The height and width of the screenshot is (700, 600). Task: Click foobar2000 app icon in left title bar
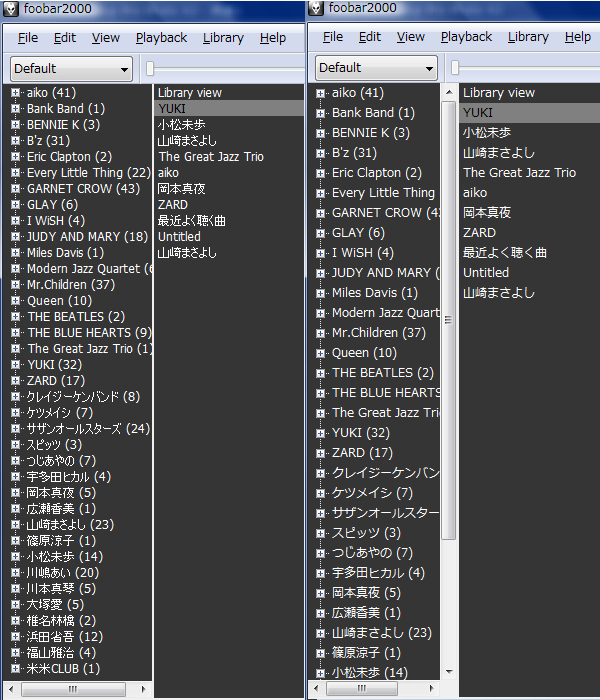11,9
